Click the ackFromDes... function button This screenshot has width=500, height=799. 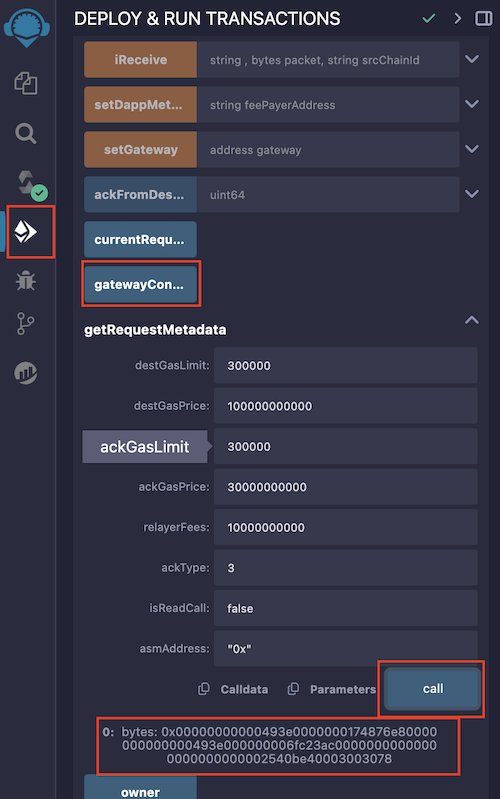tap(141, 194)
